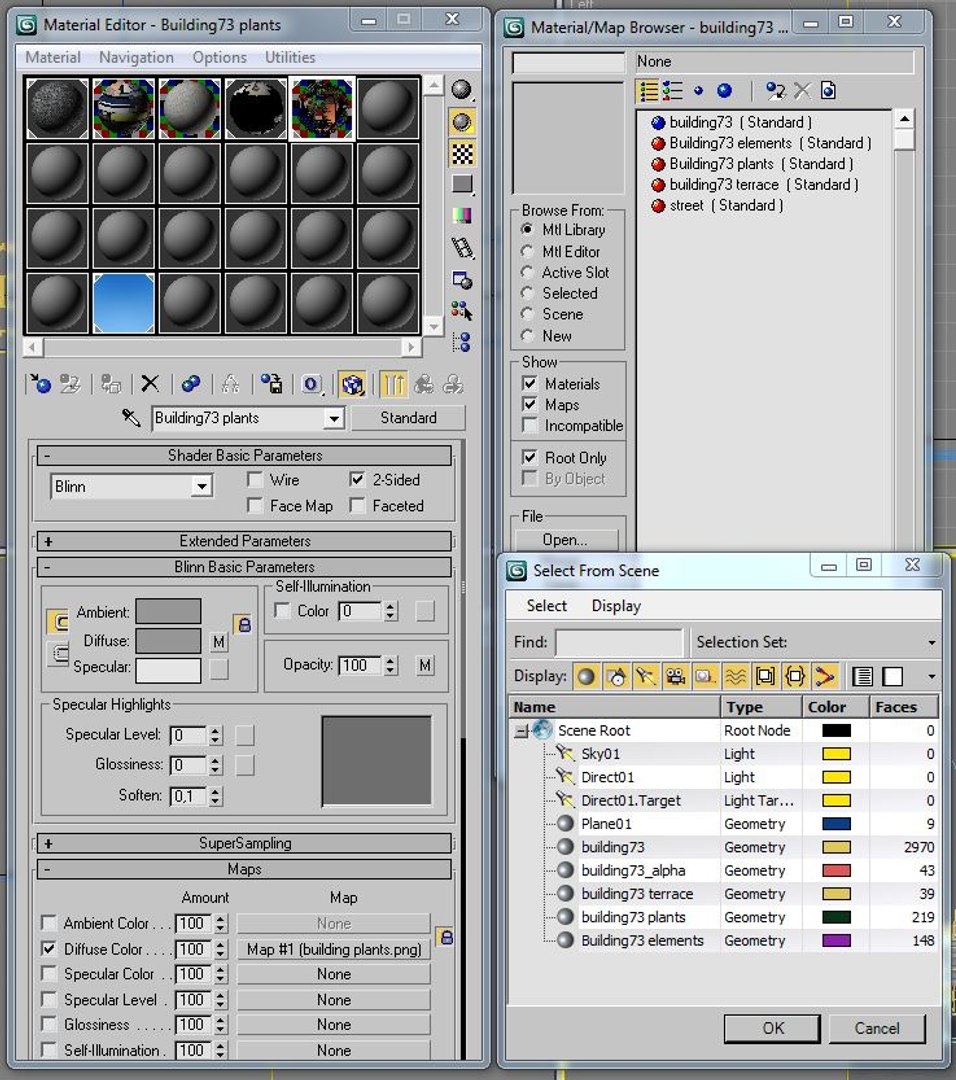Click OK in Select From Scene
This screenshot has width=956, height=1080.
point(773,1028)
